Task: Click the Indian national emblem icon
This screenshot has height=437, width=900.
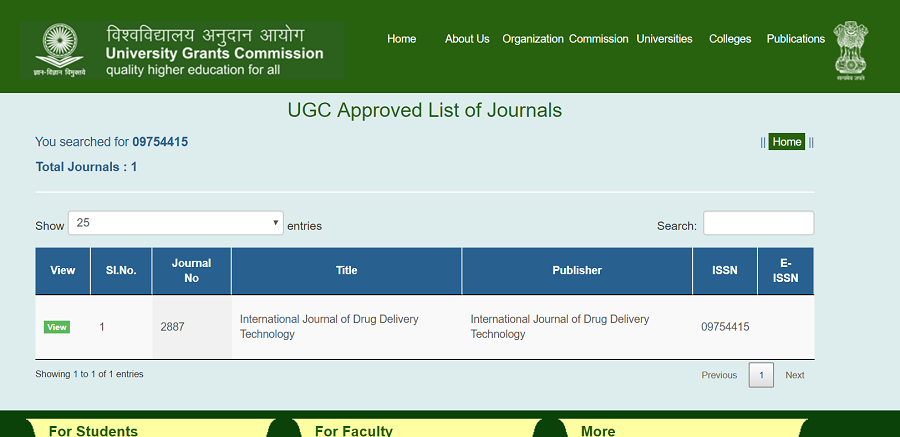Action: pos(851,51)
